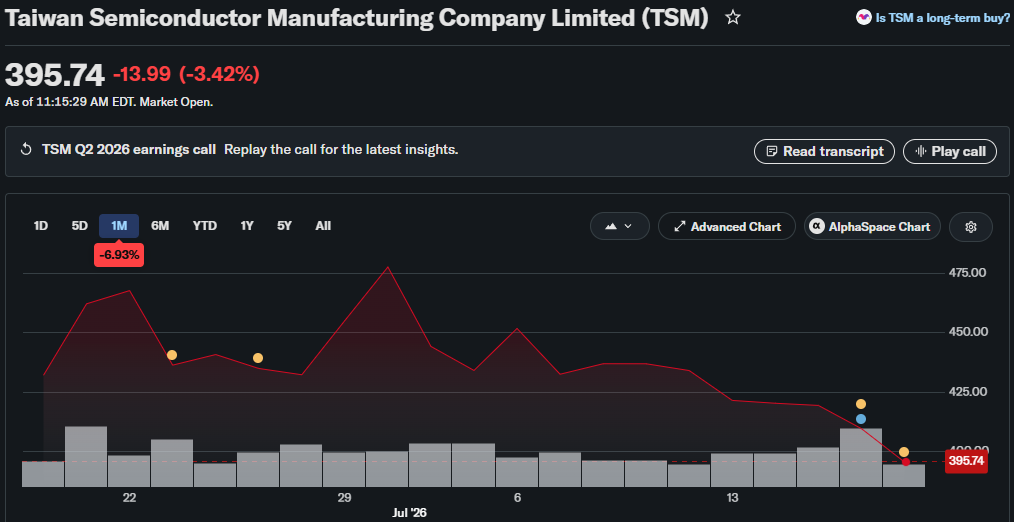Click the earnings call replay icon
This screenshot has height=522, width=1014.
[x=27, y=150]
